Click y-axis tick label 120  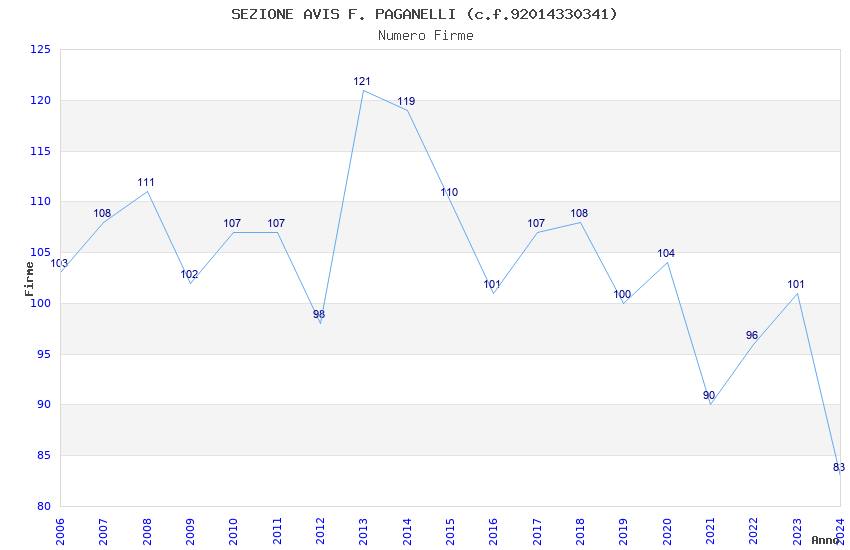(40, 100)
